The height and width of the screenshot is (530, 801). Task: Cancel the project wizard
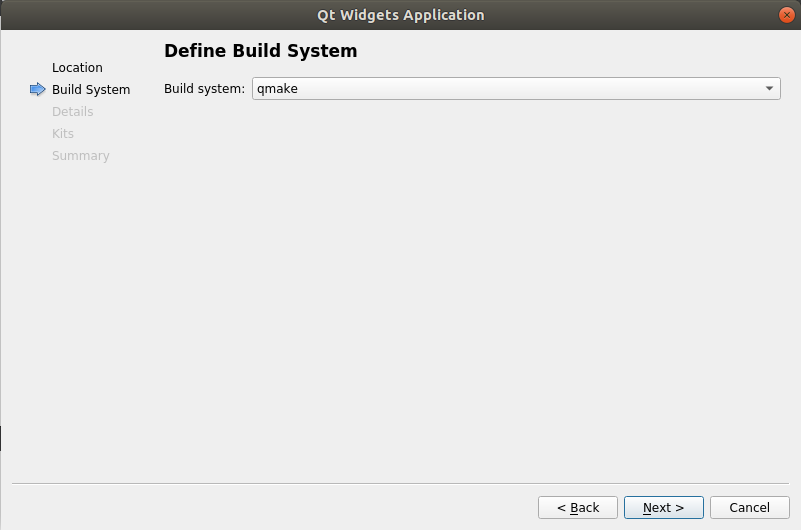coord(749,508)
